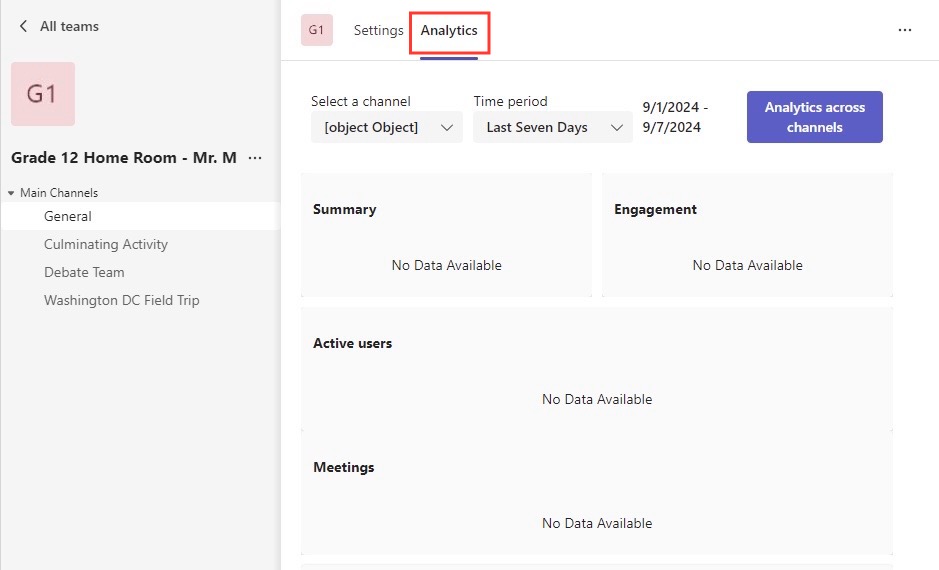939x570 pixels.
Task: Open the Time period Last Seven Days dropdown
Action: point(553,128)
